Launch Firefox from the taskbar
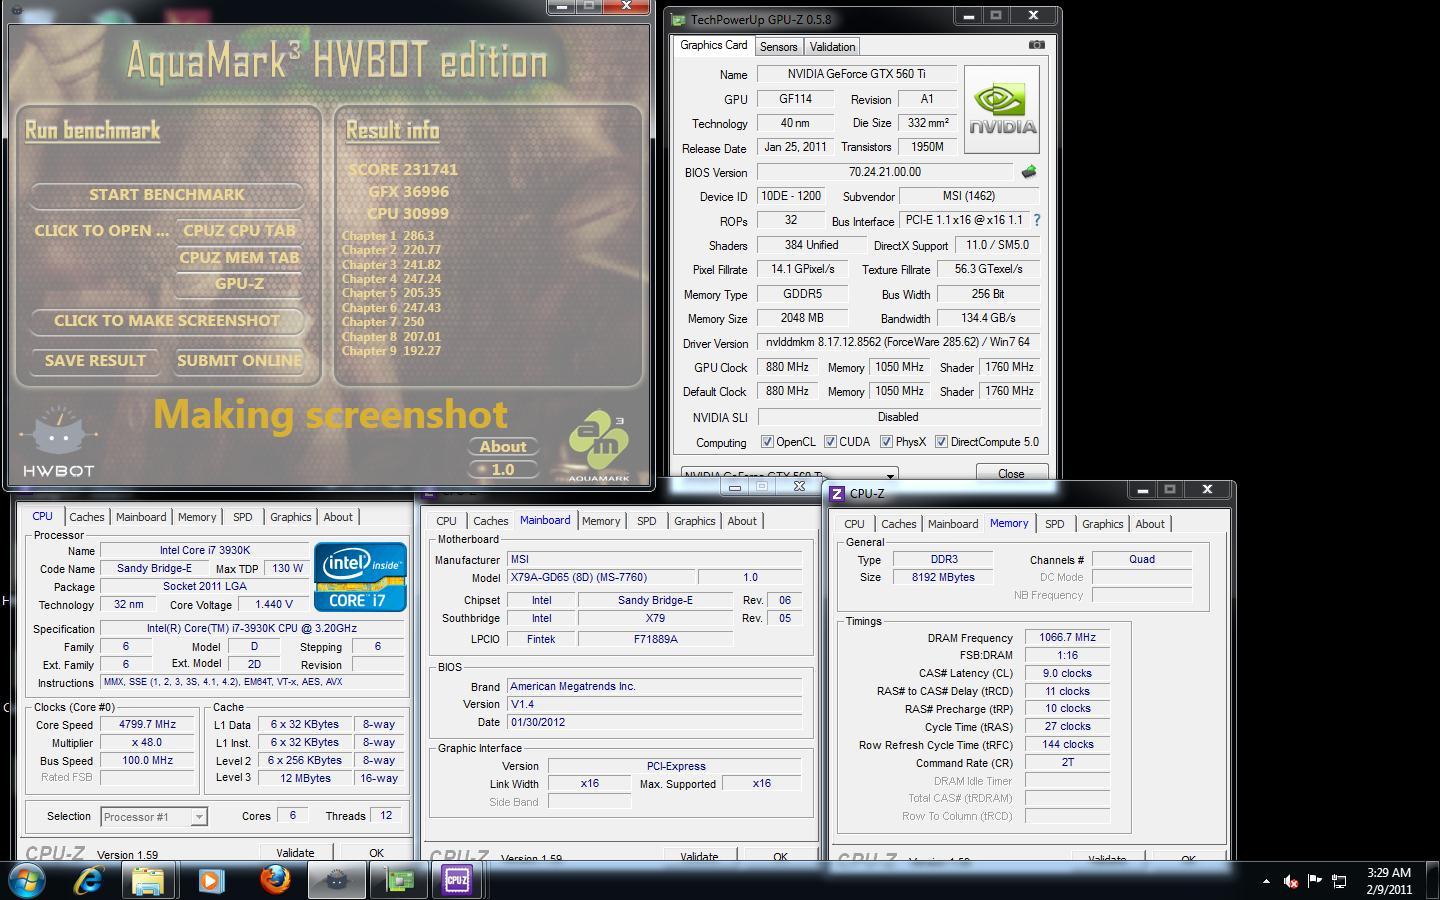Screen dimensions: 1440x900 [x=274, y=880]
